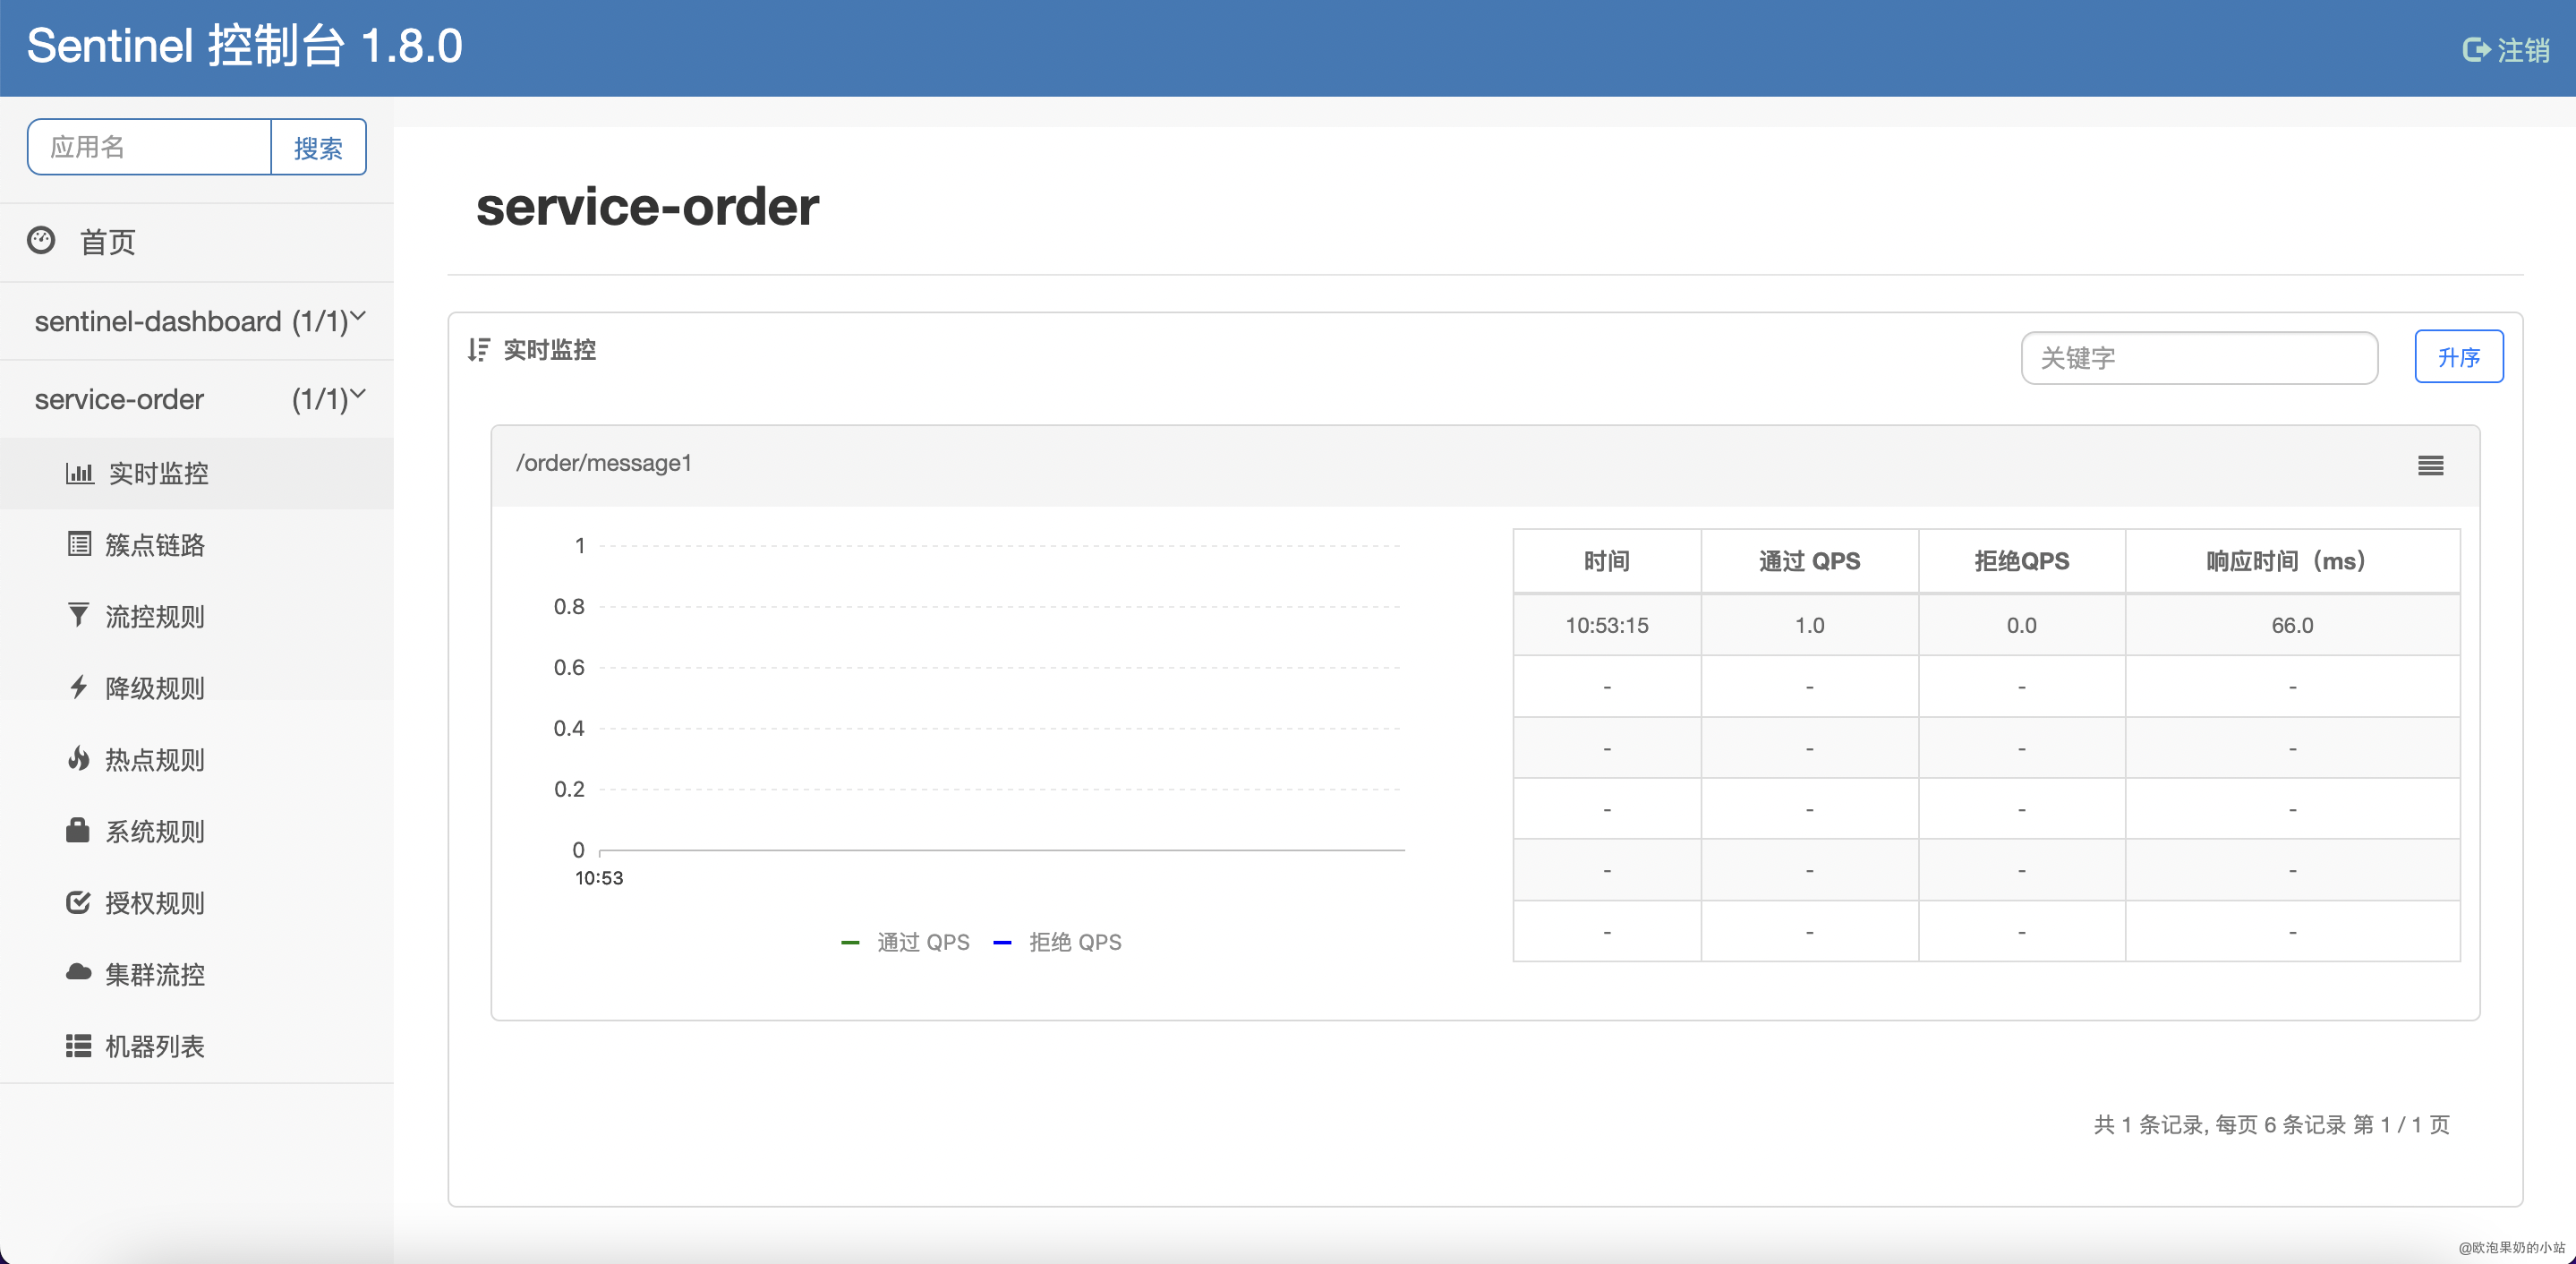Click the cloud icon for 集群流控

click(x=79, y=972)
